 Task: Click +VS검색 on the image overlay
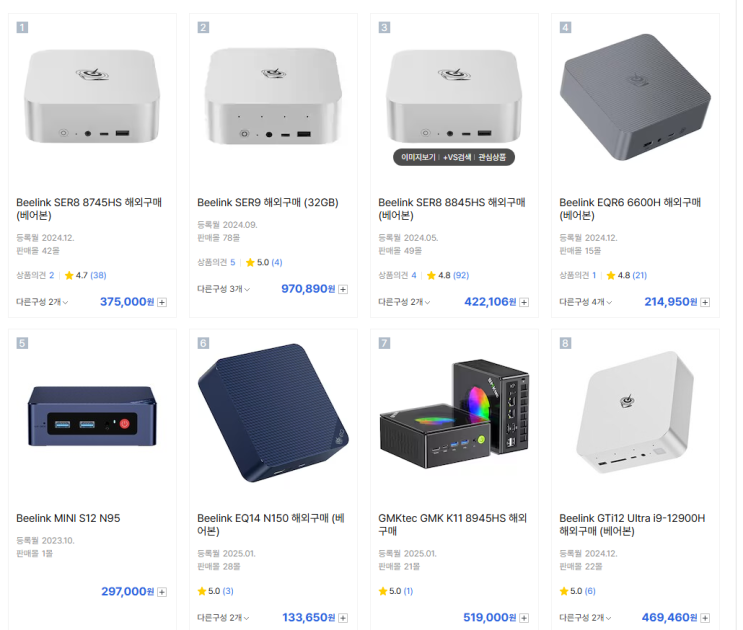(x=457, y=157)
